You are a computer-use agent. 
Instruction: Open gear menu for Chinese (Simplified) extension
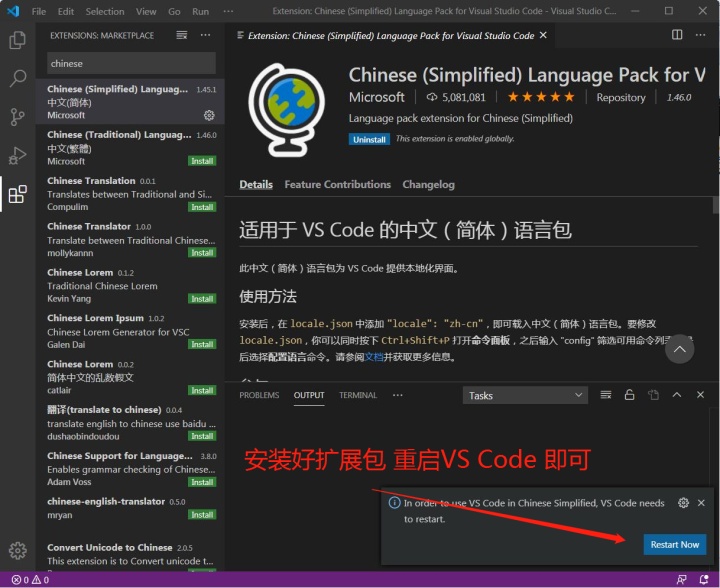click(209, 115)
